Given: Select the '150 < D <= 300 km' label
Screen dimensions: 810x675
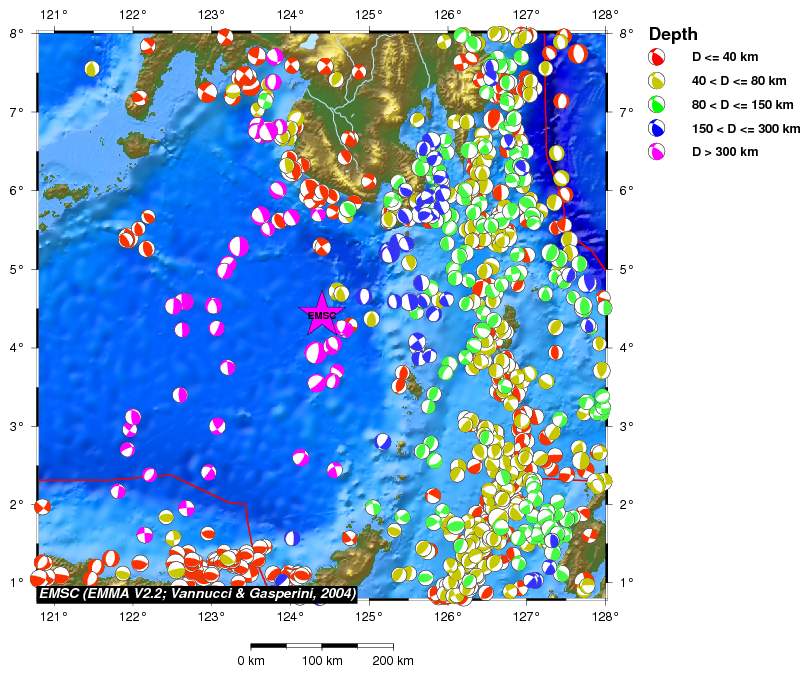Looking at the screenshot, I should [x=747, y=128].
